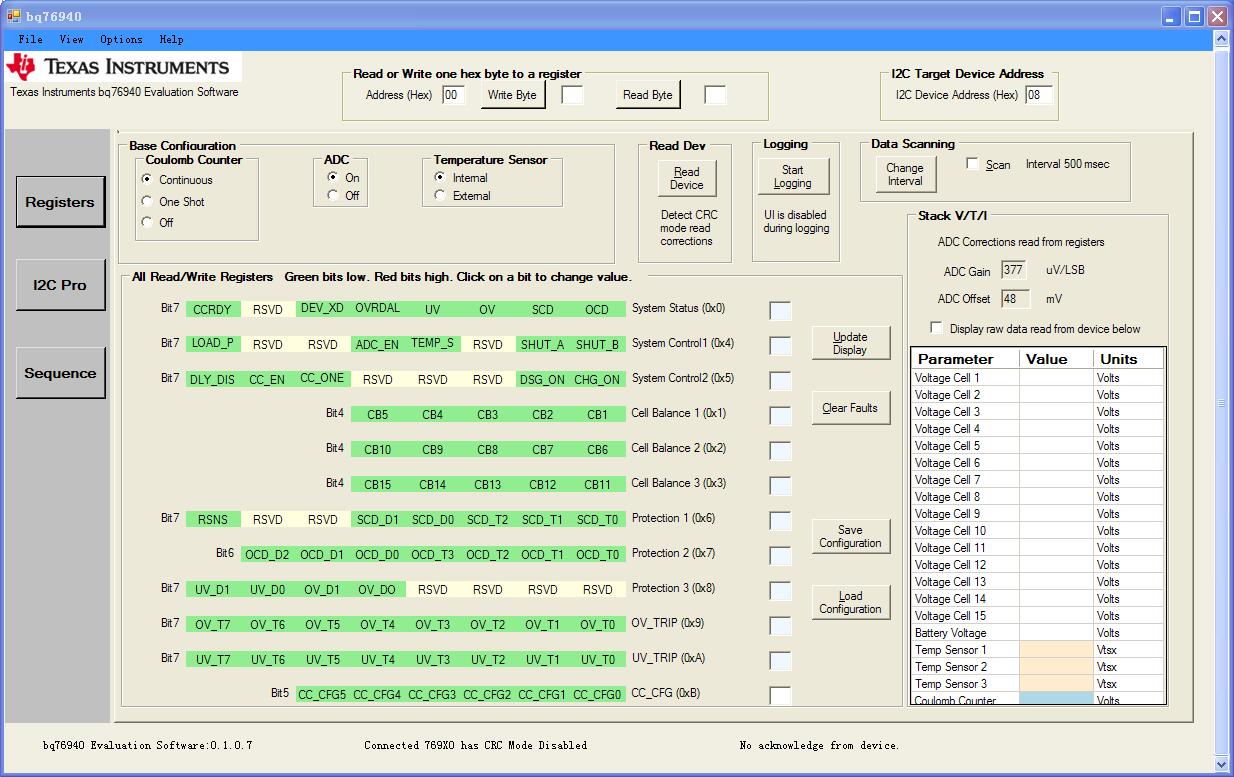Click Change Interval button

pyautogui.click(x=905, y=175)
